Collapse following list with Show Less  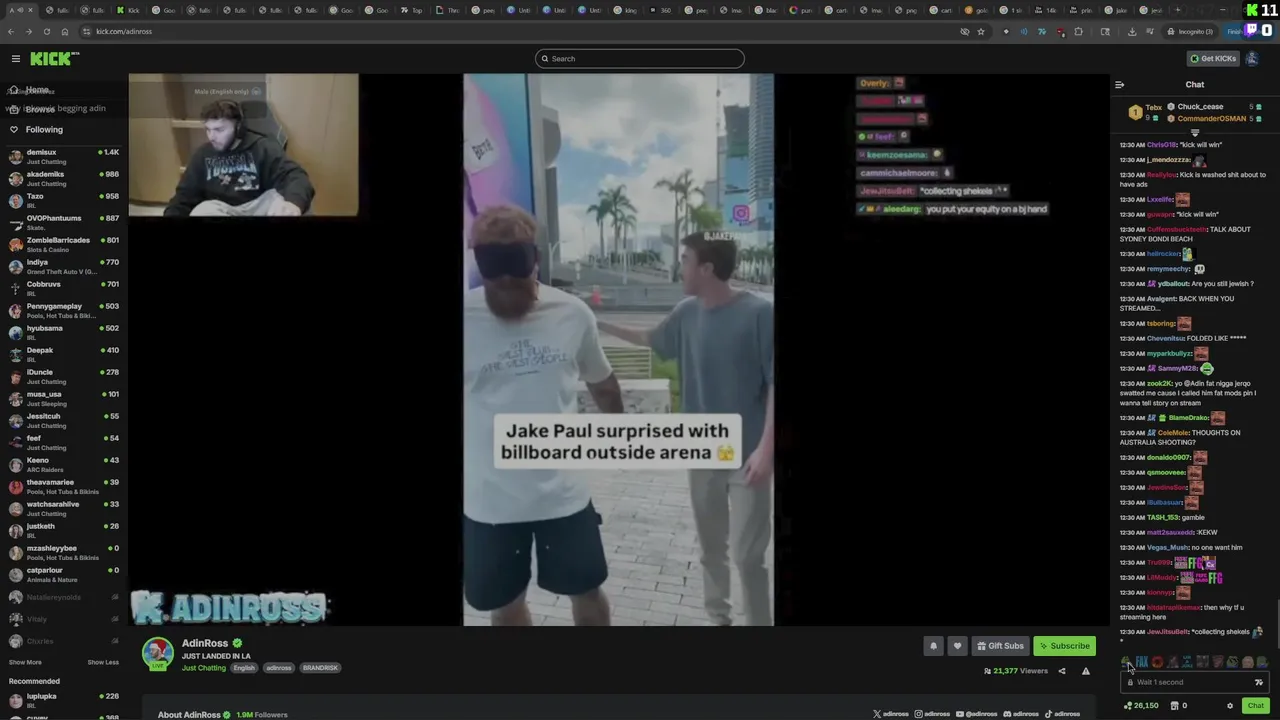coord(103,662)
